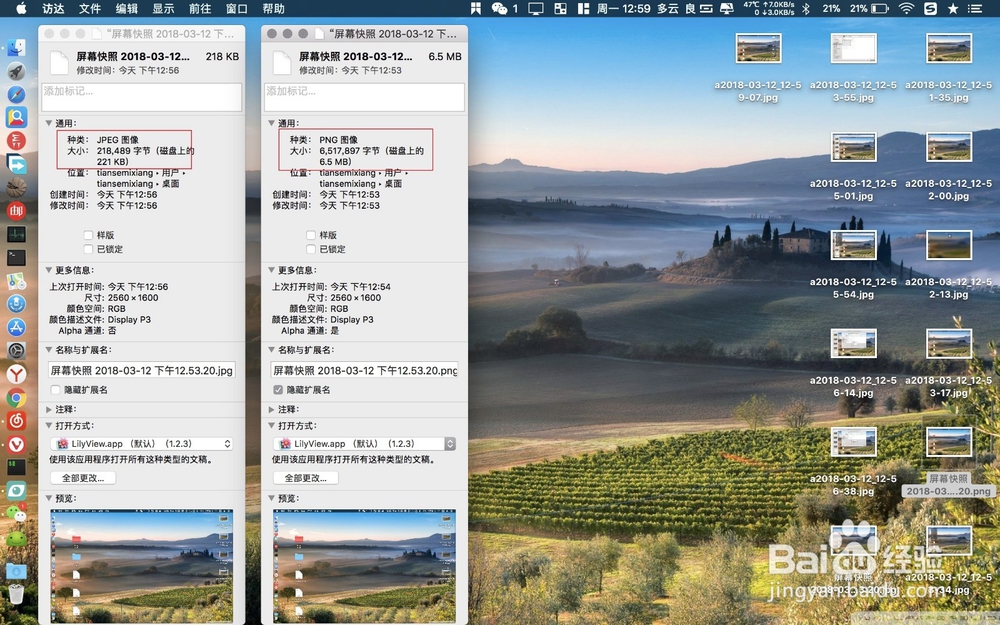Click the filename field ending .jpg
The width and height of the screenshot is (1000, 625).
point(142,371)
